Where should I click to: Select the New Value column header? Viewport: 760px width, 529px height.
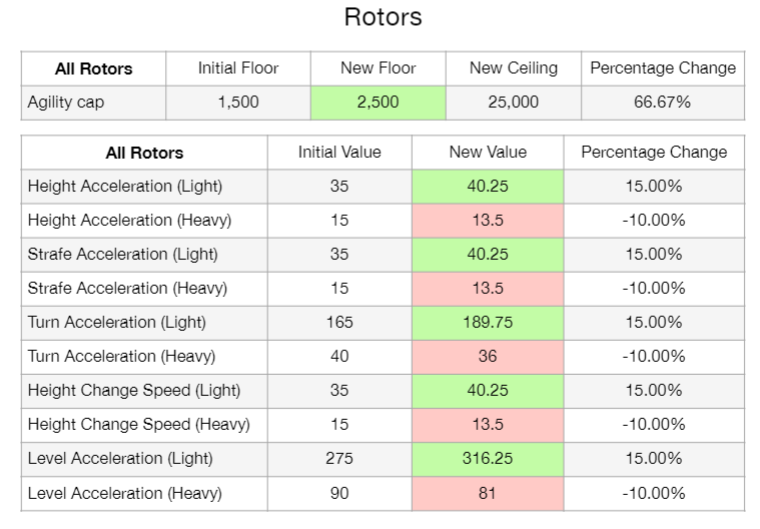tap(487, 152)
